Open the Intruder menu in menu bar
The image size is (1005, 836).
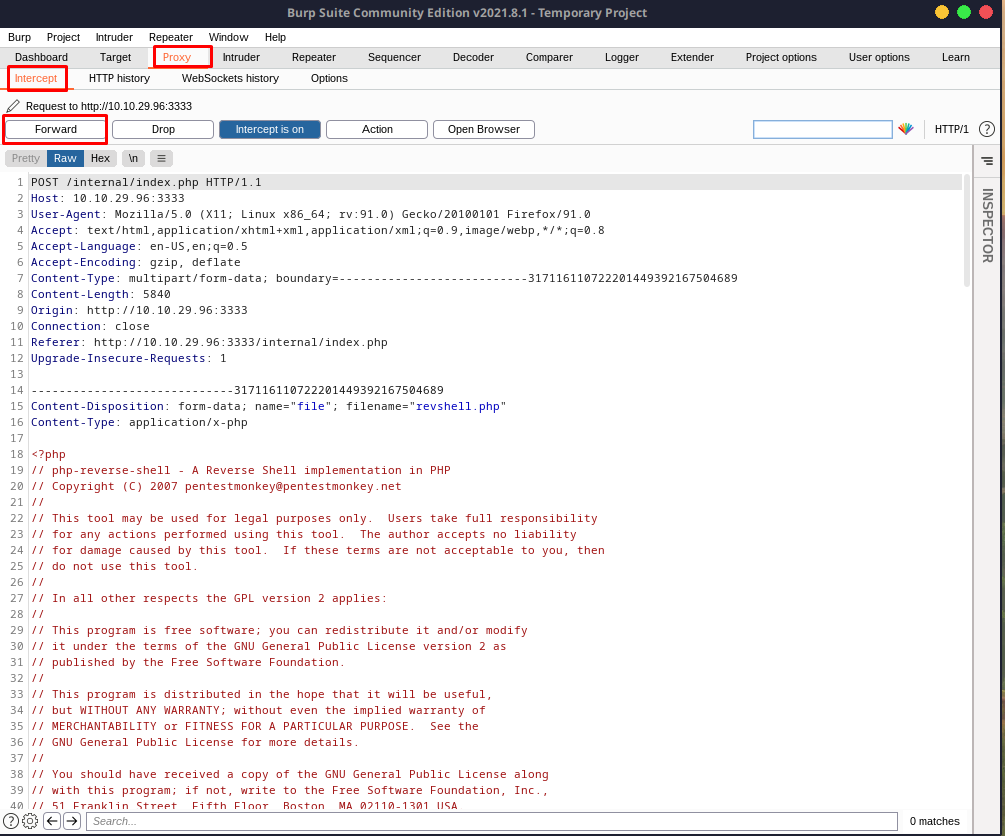point(114,37)
